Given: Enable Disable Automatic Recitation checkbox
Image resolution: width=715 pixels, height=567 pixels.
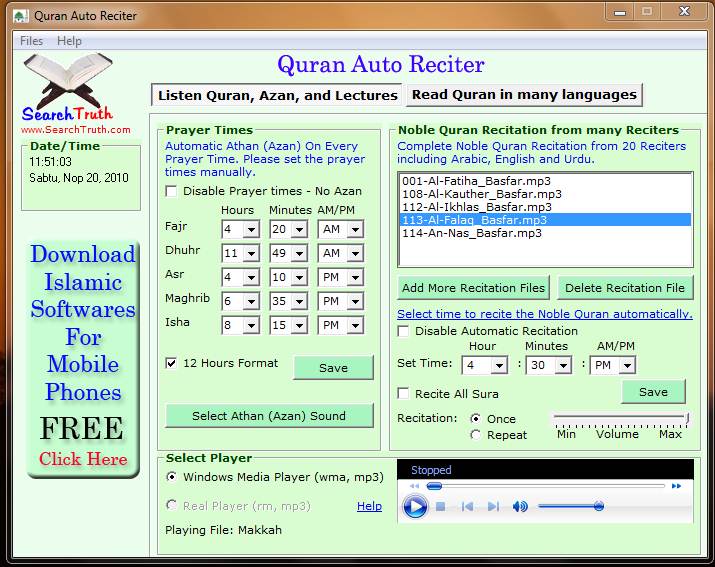Looking at the screenshot, I should tap(404, 331).
